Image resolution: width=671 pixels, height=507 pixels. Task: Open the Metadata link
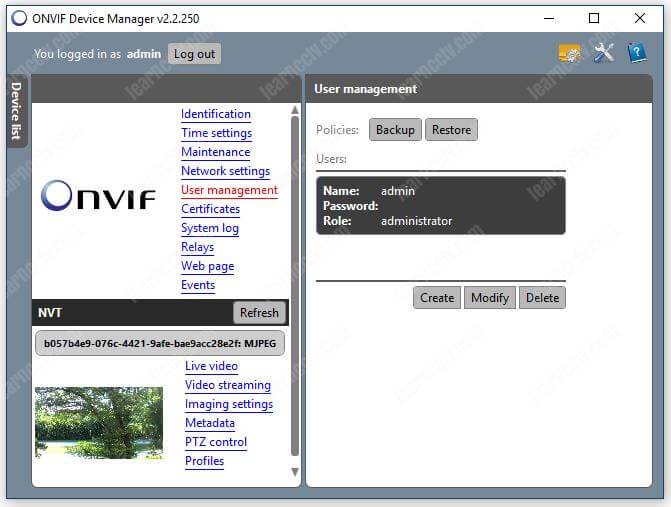coord(210,423)
